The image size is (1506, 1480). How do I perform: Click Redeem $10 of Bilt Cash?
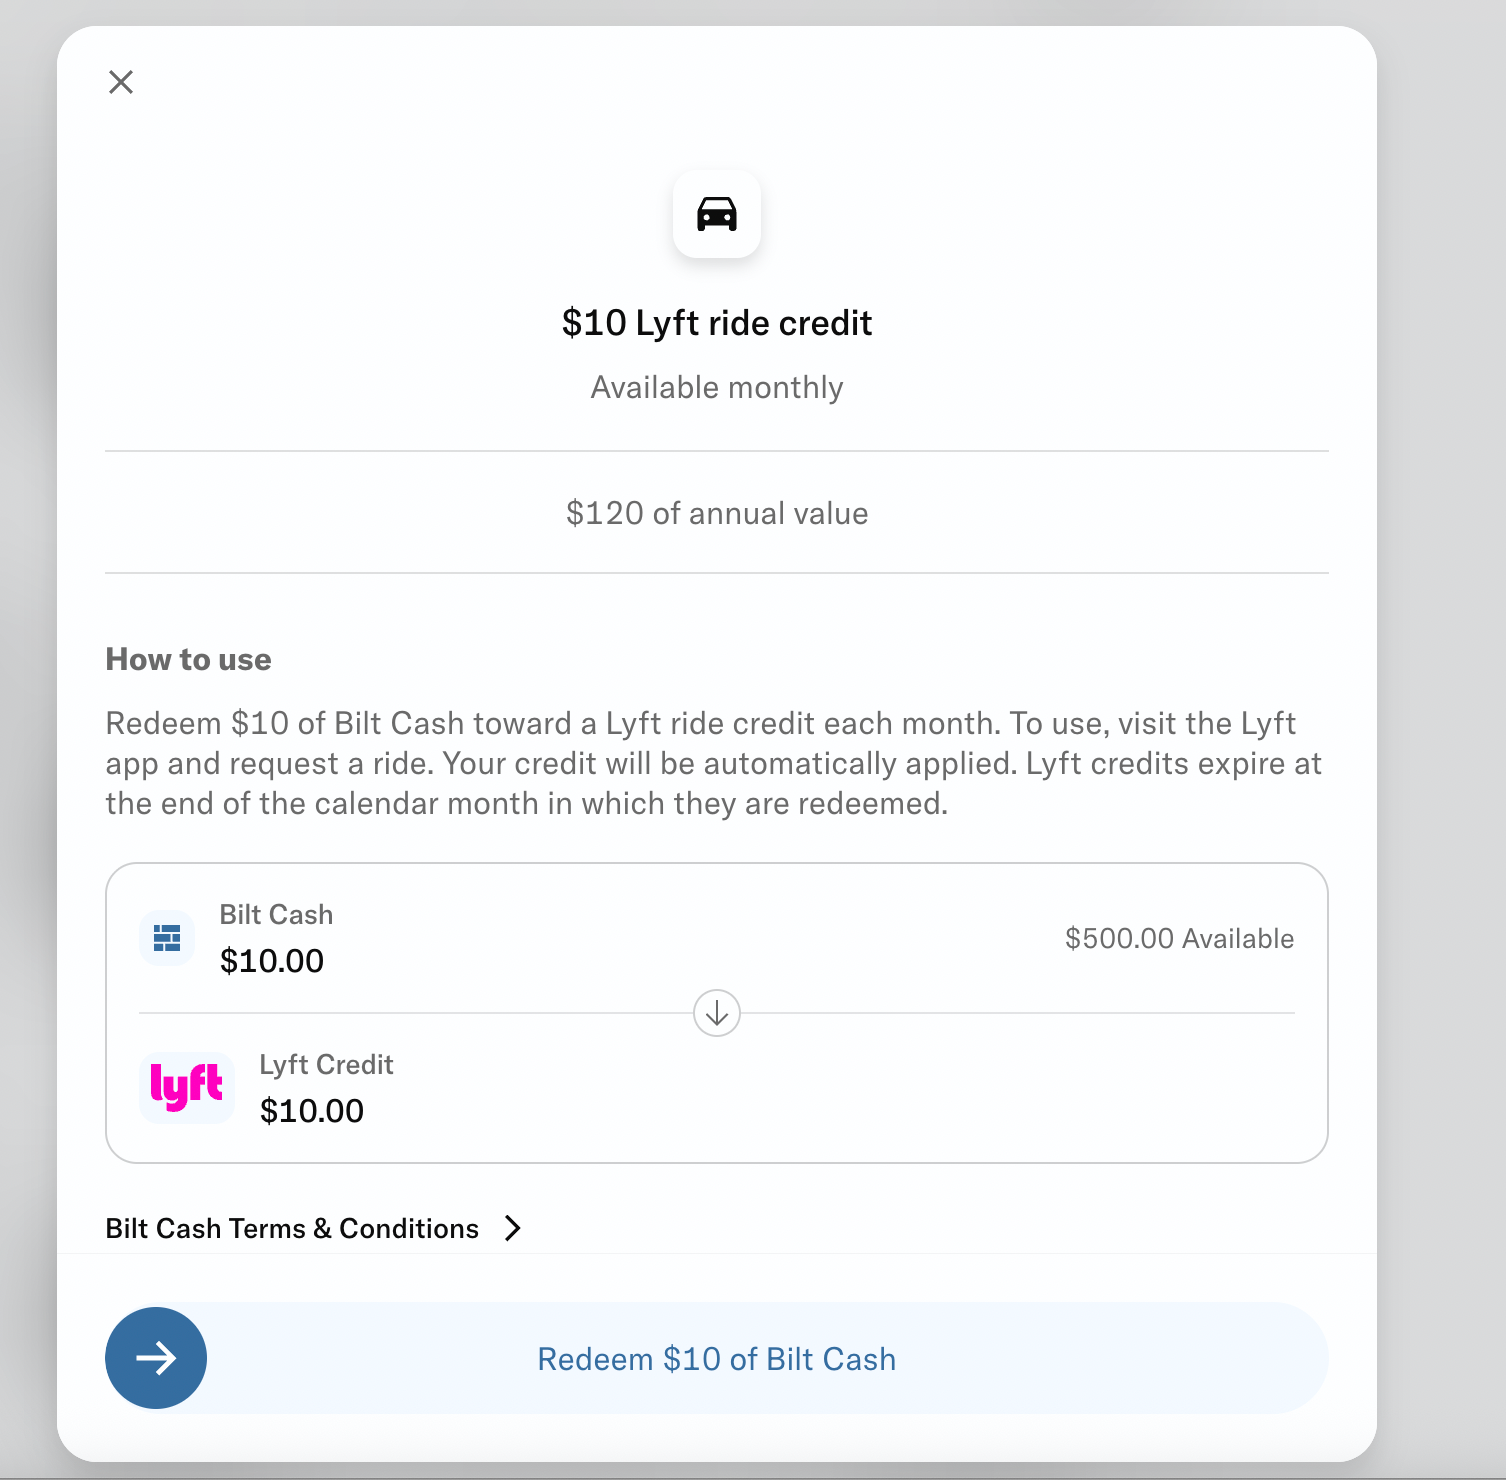pos(716,1358)
